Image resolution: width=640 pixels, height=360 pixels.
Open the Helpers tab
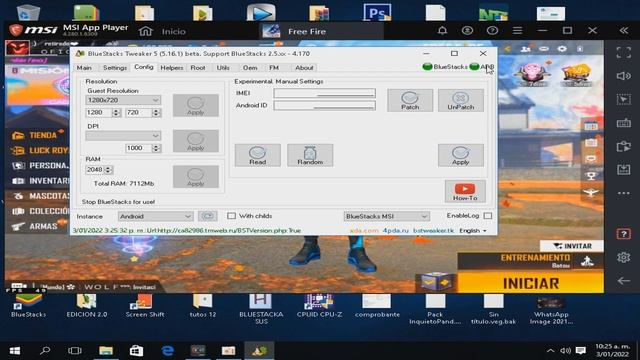tap(171, 68)
